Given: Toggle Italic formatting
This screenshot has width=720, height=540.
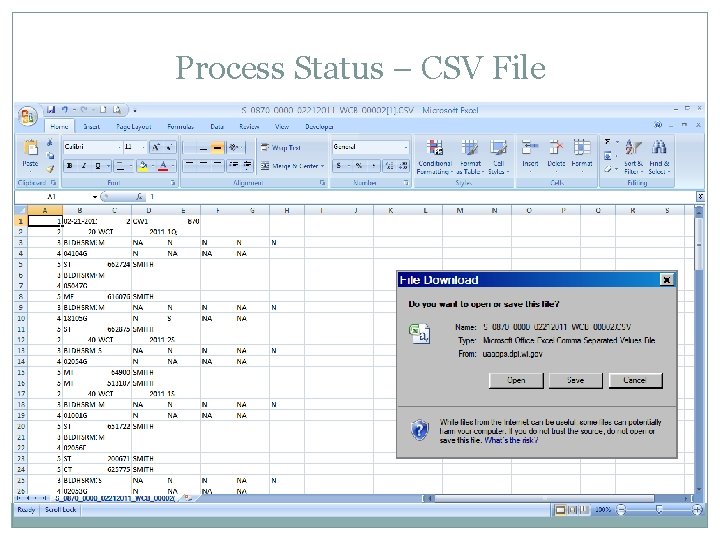Looking at the screenshot, I should [84, 166].
